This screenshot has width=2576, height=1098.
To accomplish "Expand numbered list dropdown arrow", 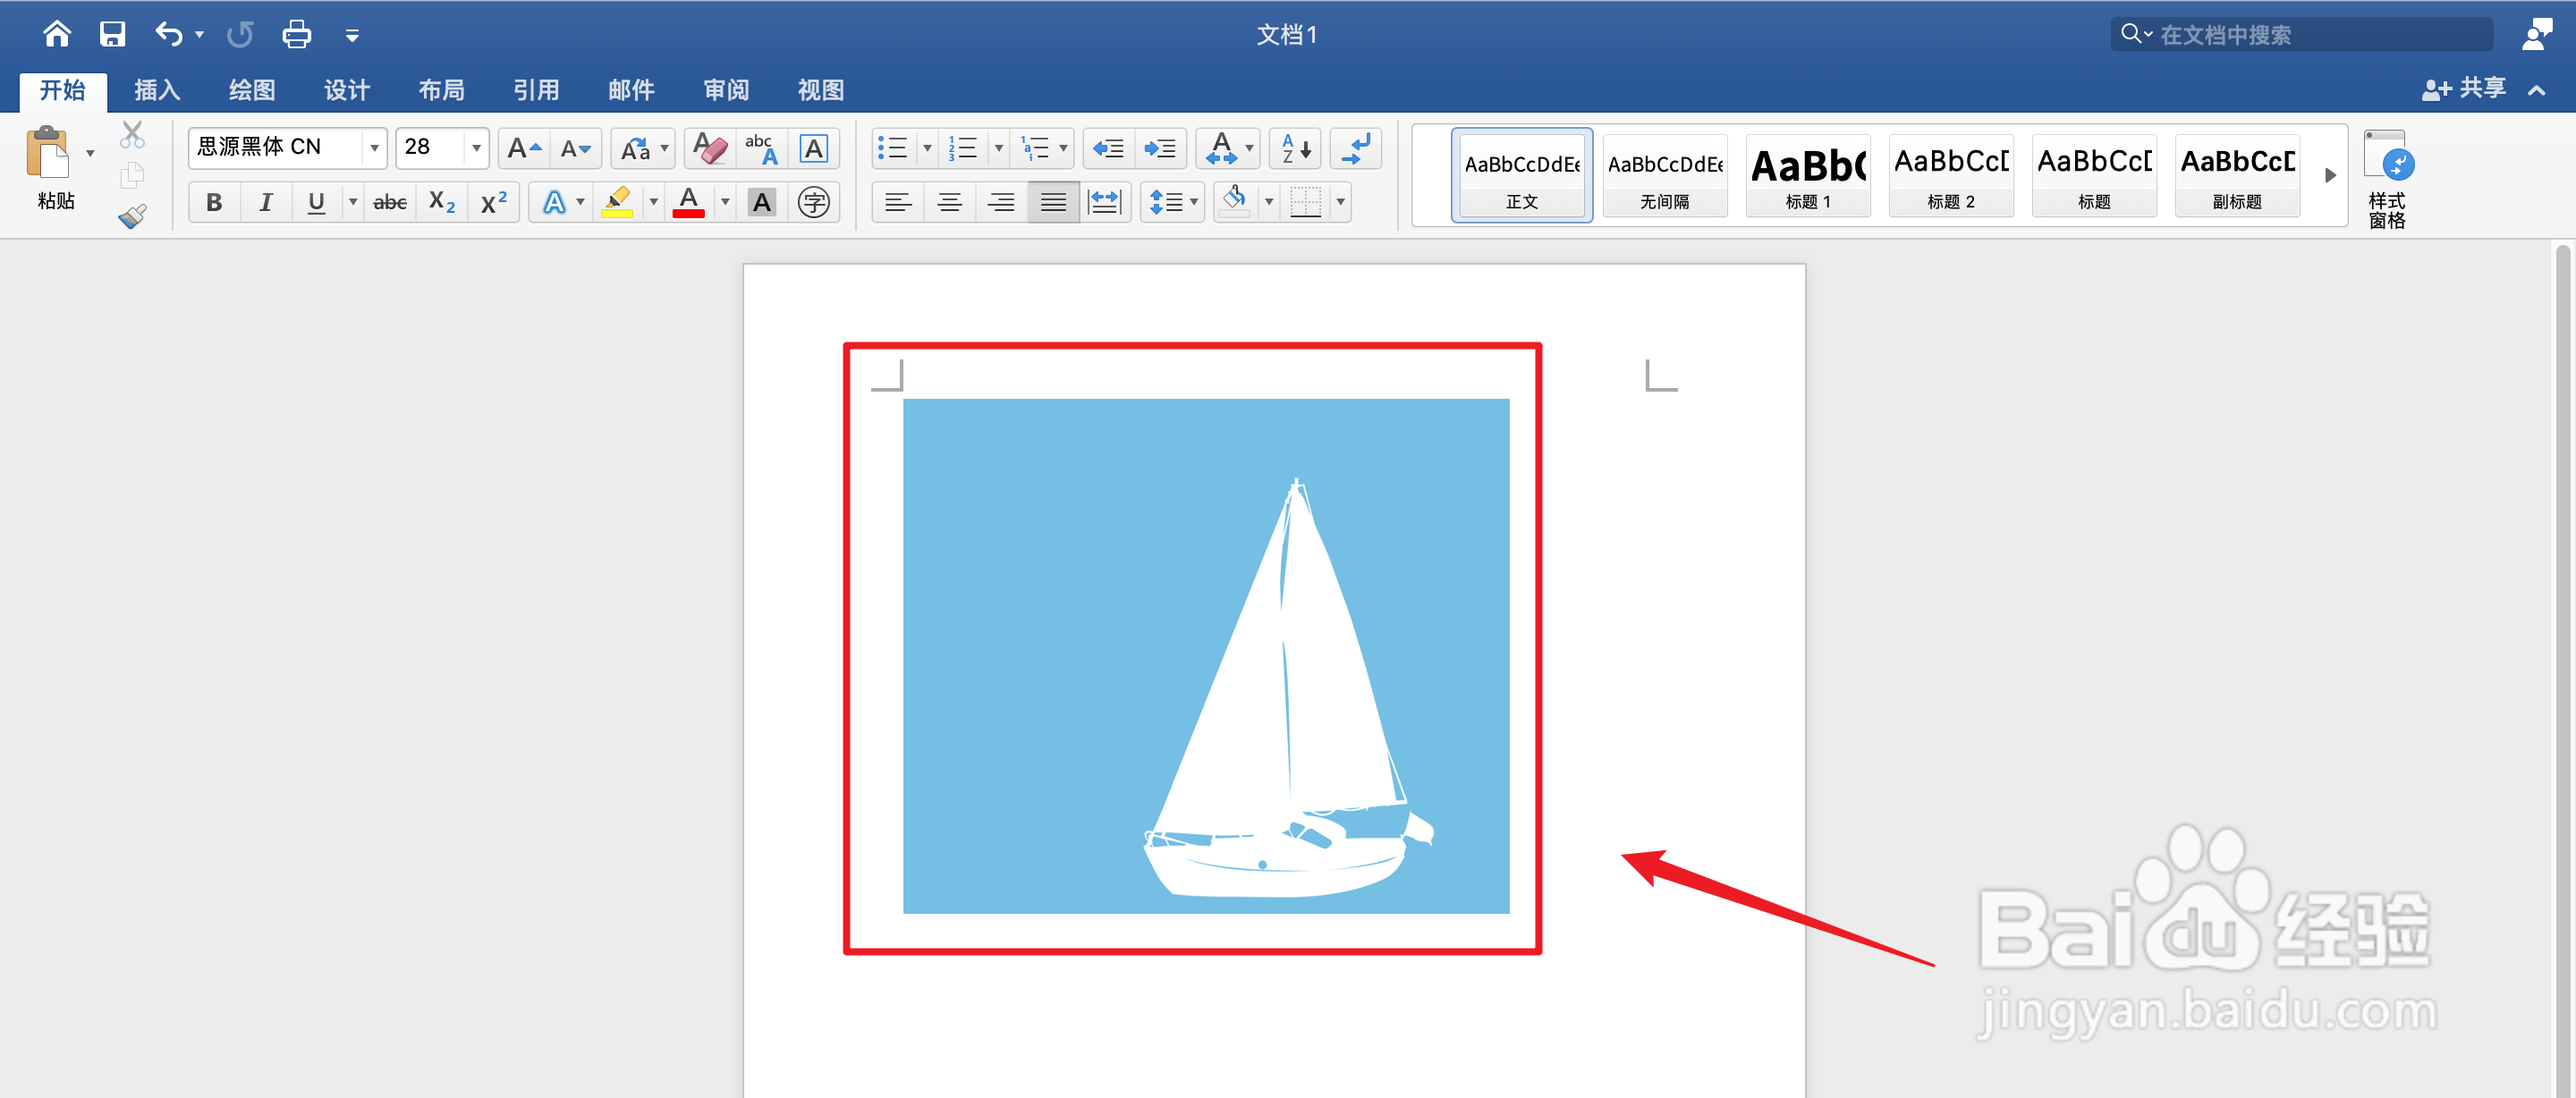I will (x=998, y=148).
